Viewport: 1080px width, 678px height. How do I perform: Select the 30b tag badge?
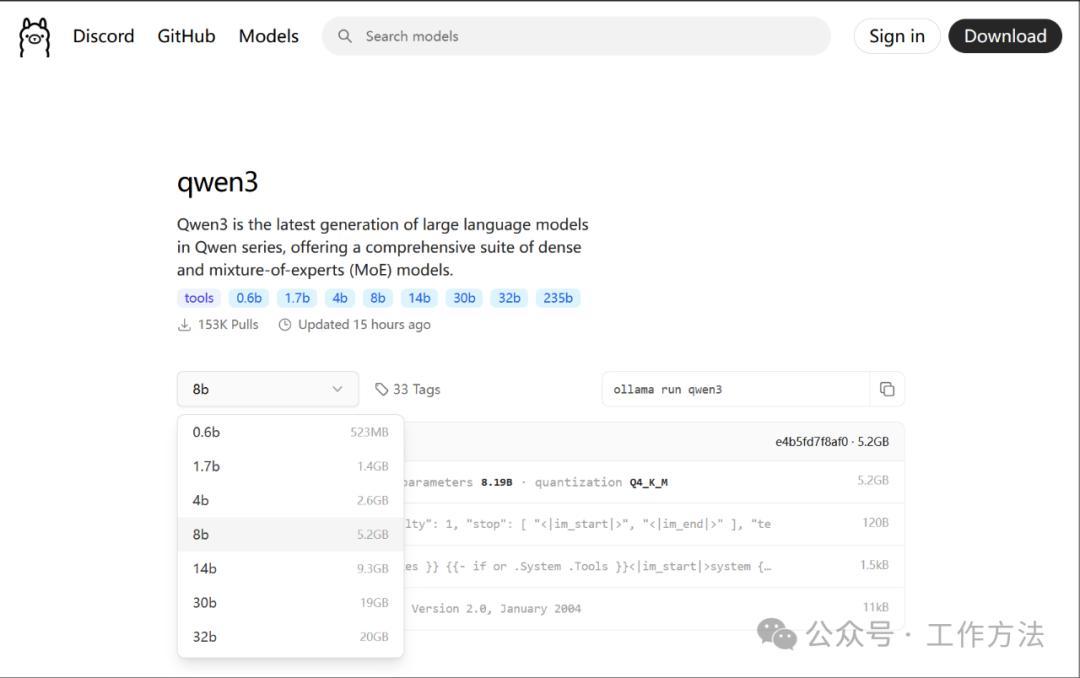tap(464, 298)
